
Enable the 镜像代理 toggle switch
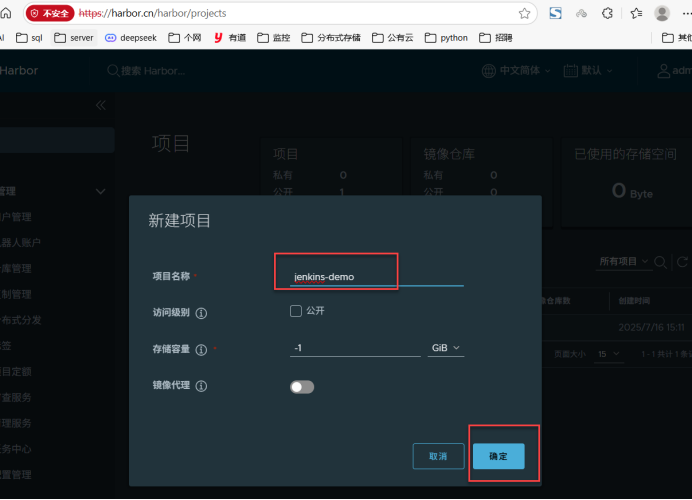pyautogui.click(x=301, y=386)
